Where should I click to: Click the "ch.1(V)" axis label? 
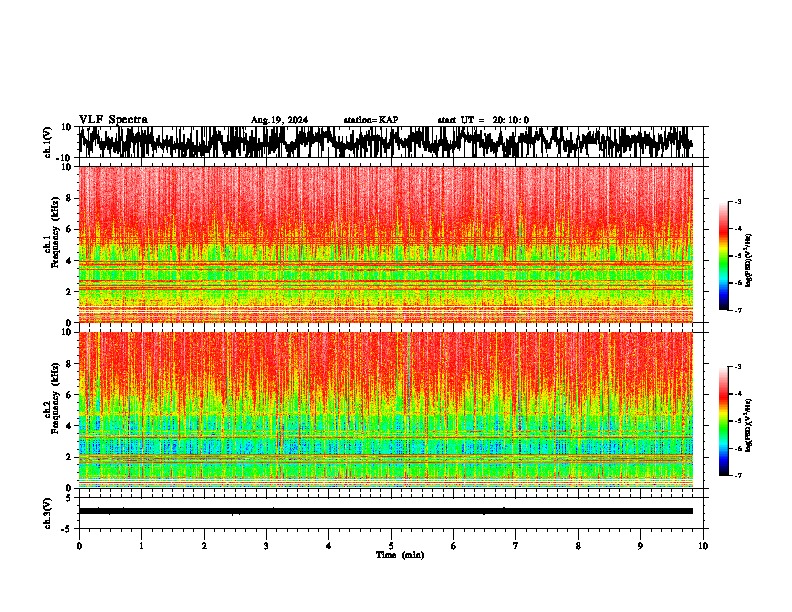(48, 142)
